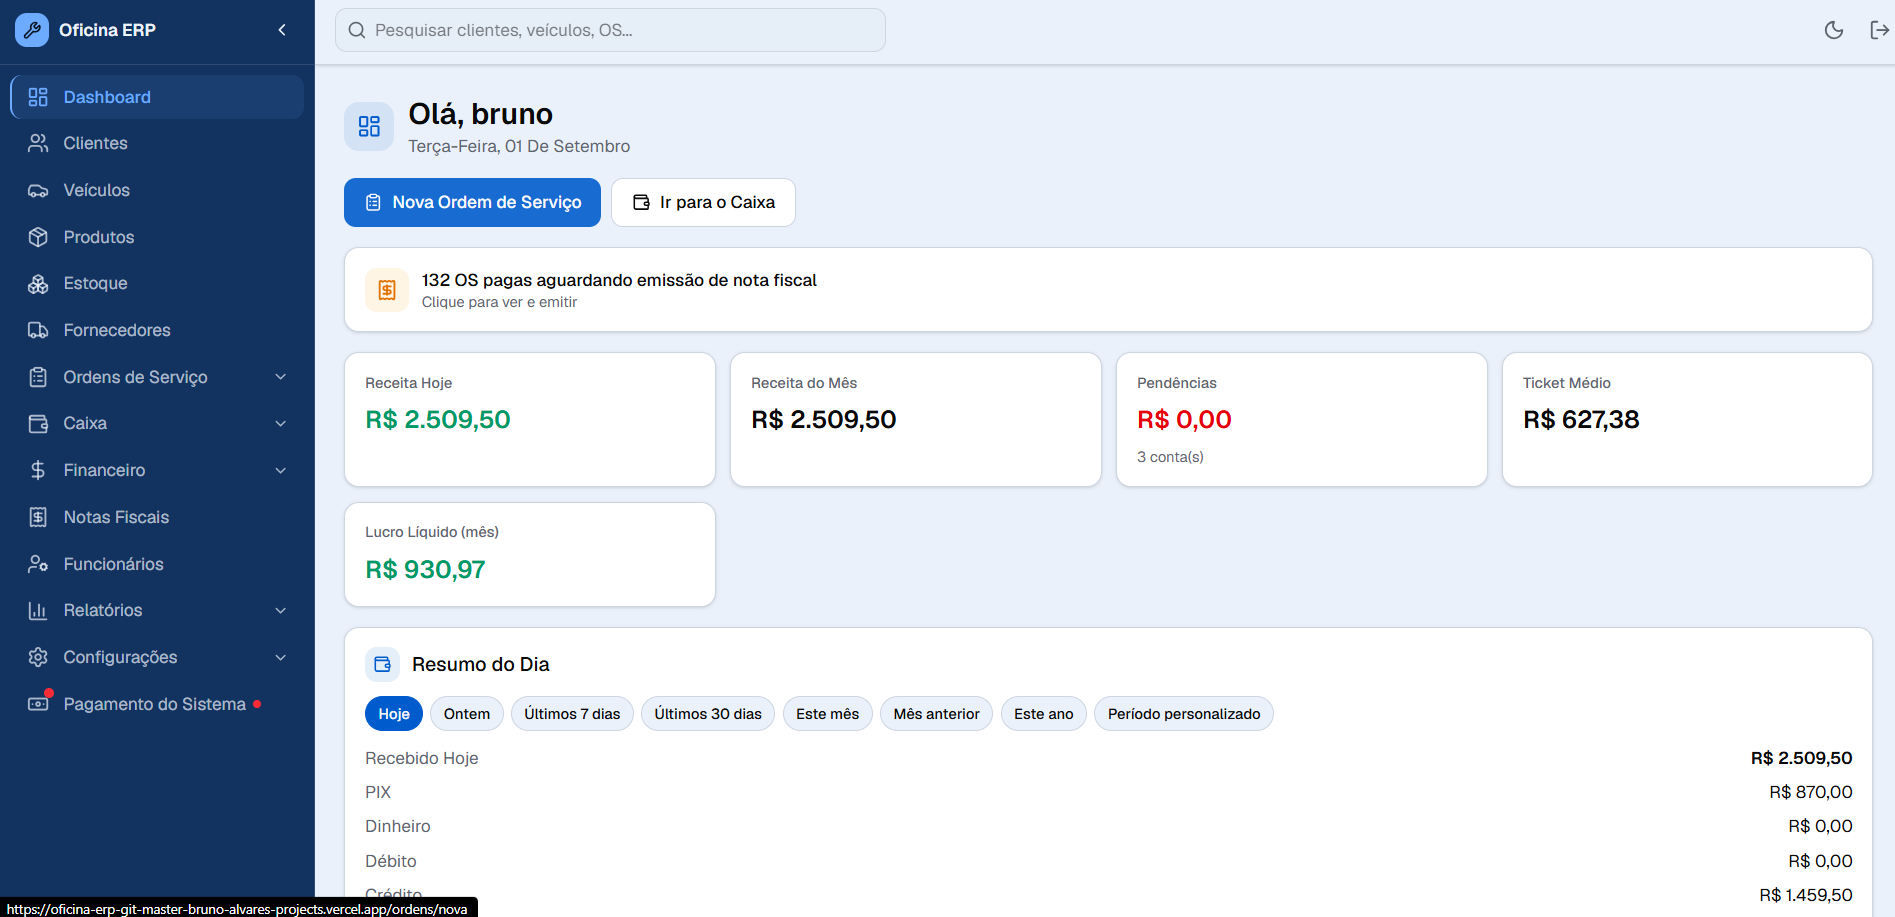1895x917 pixels.
Task: Open the 132 OS pagas fiscal note alert
Action: 1108,290
